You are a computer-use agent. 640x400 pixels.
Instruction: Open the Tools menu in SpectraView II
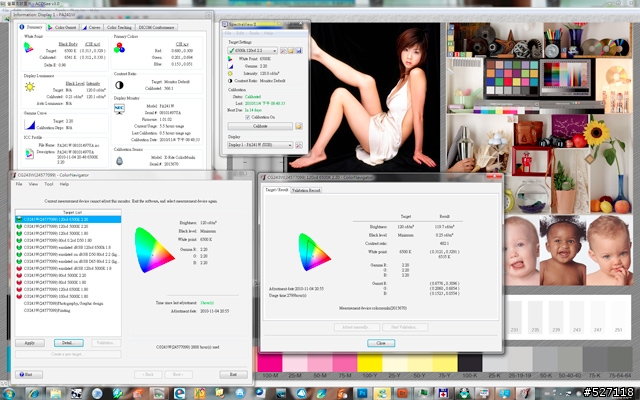pyautogui.click(x=254, y=33)
